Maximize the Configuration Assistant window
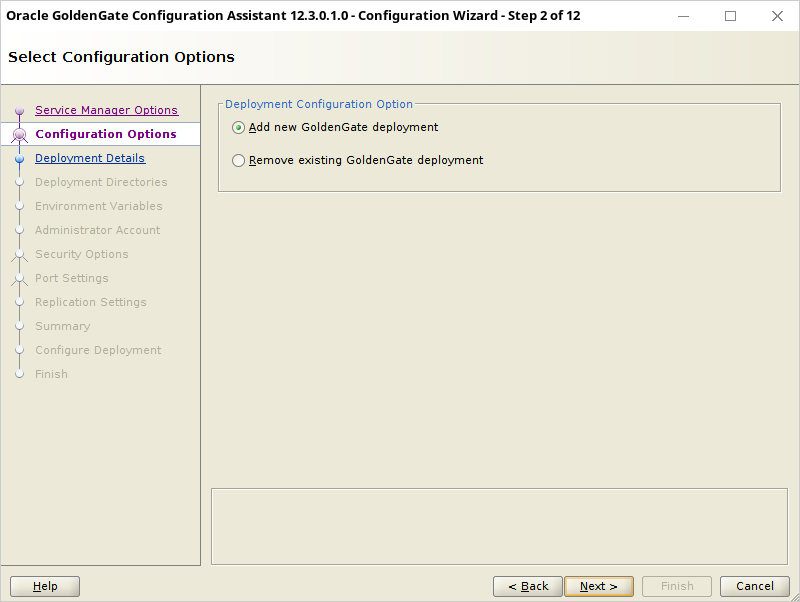Viewport: 800px width, 602px height. pos(730,16)
